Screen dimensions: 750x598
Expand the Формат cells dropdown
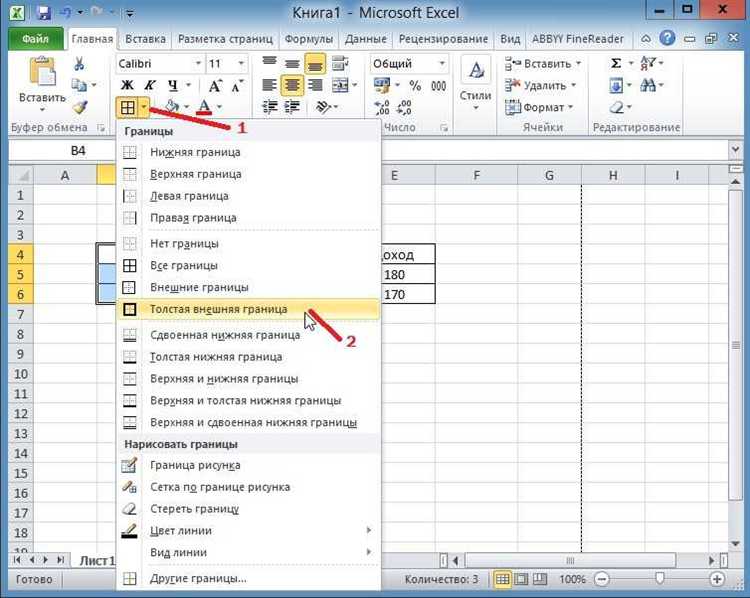pos(571,108)
